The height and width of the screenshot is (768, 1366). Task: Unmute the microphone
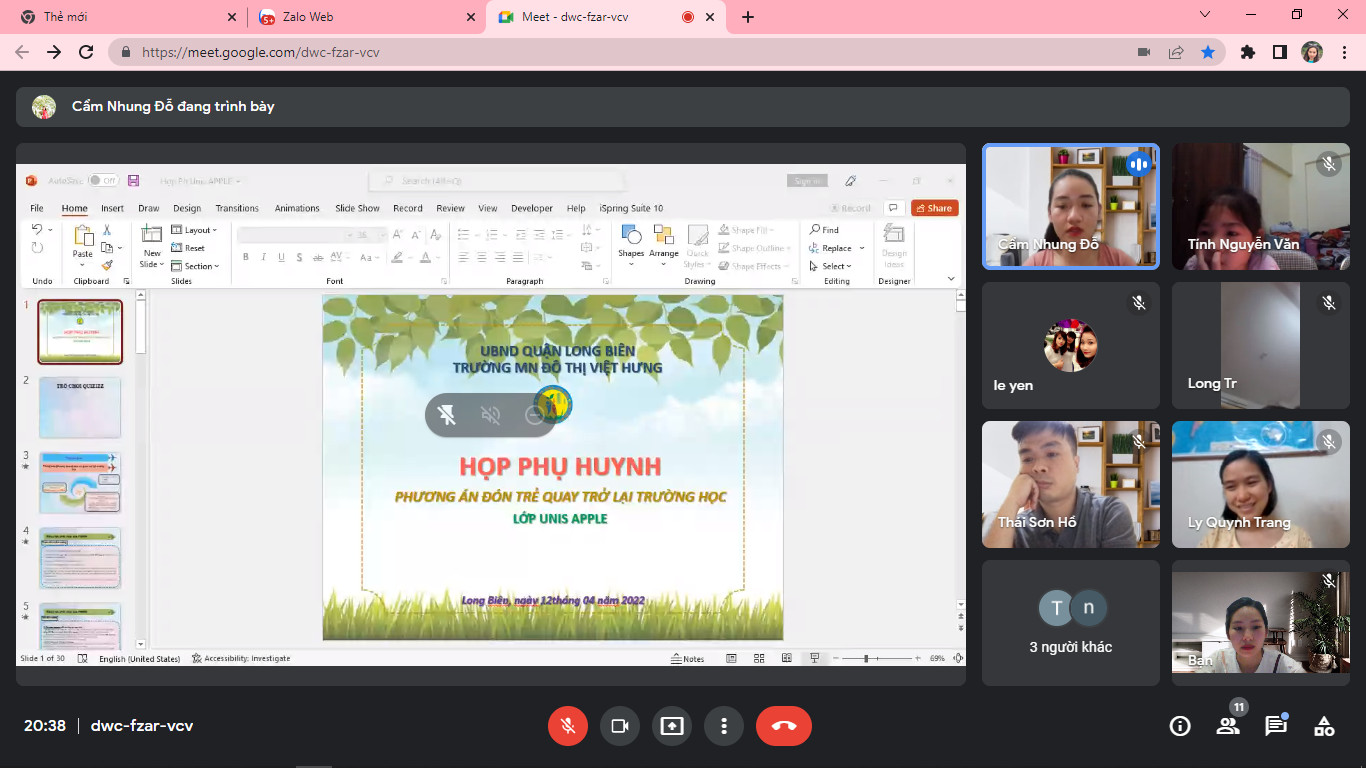click(568, 726)
